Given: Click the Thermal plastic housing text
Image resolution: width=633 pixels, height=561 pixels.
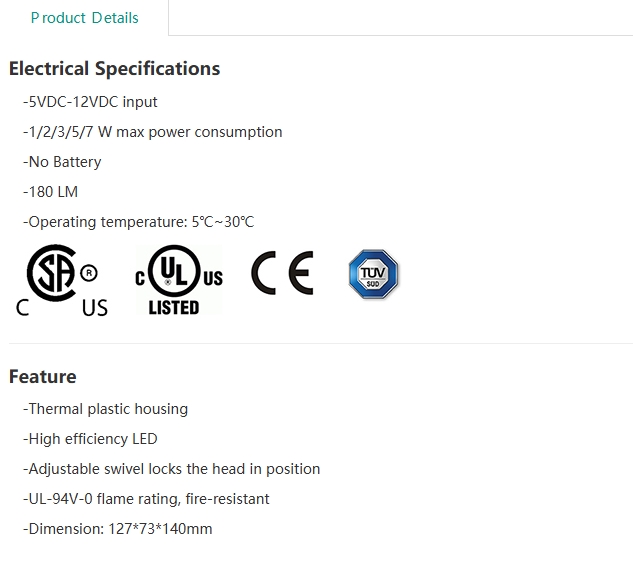Looking at the screenshot, I should 105,409.
